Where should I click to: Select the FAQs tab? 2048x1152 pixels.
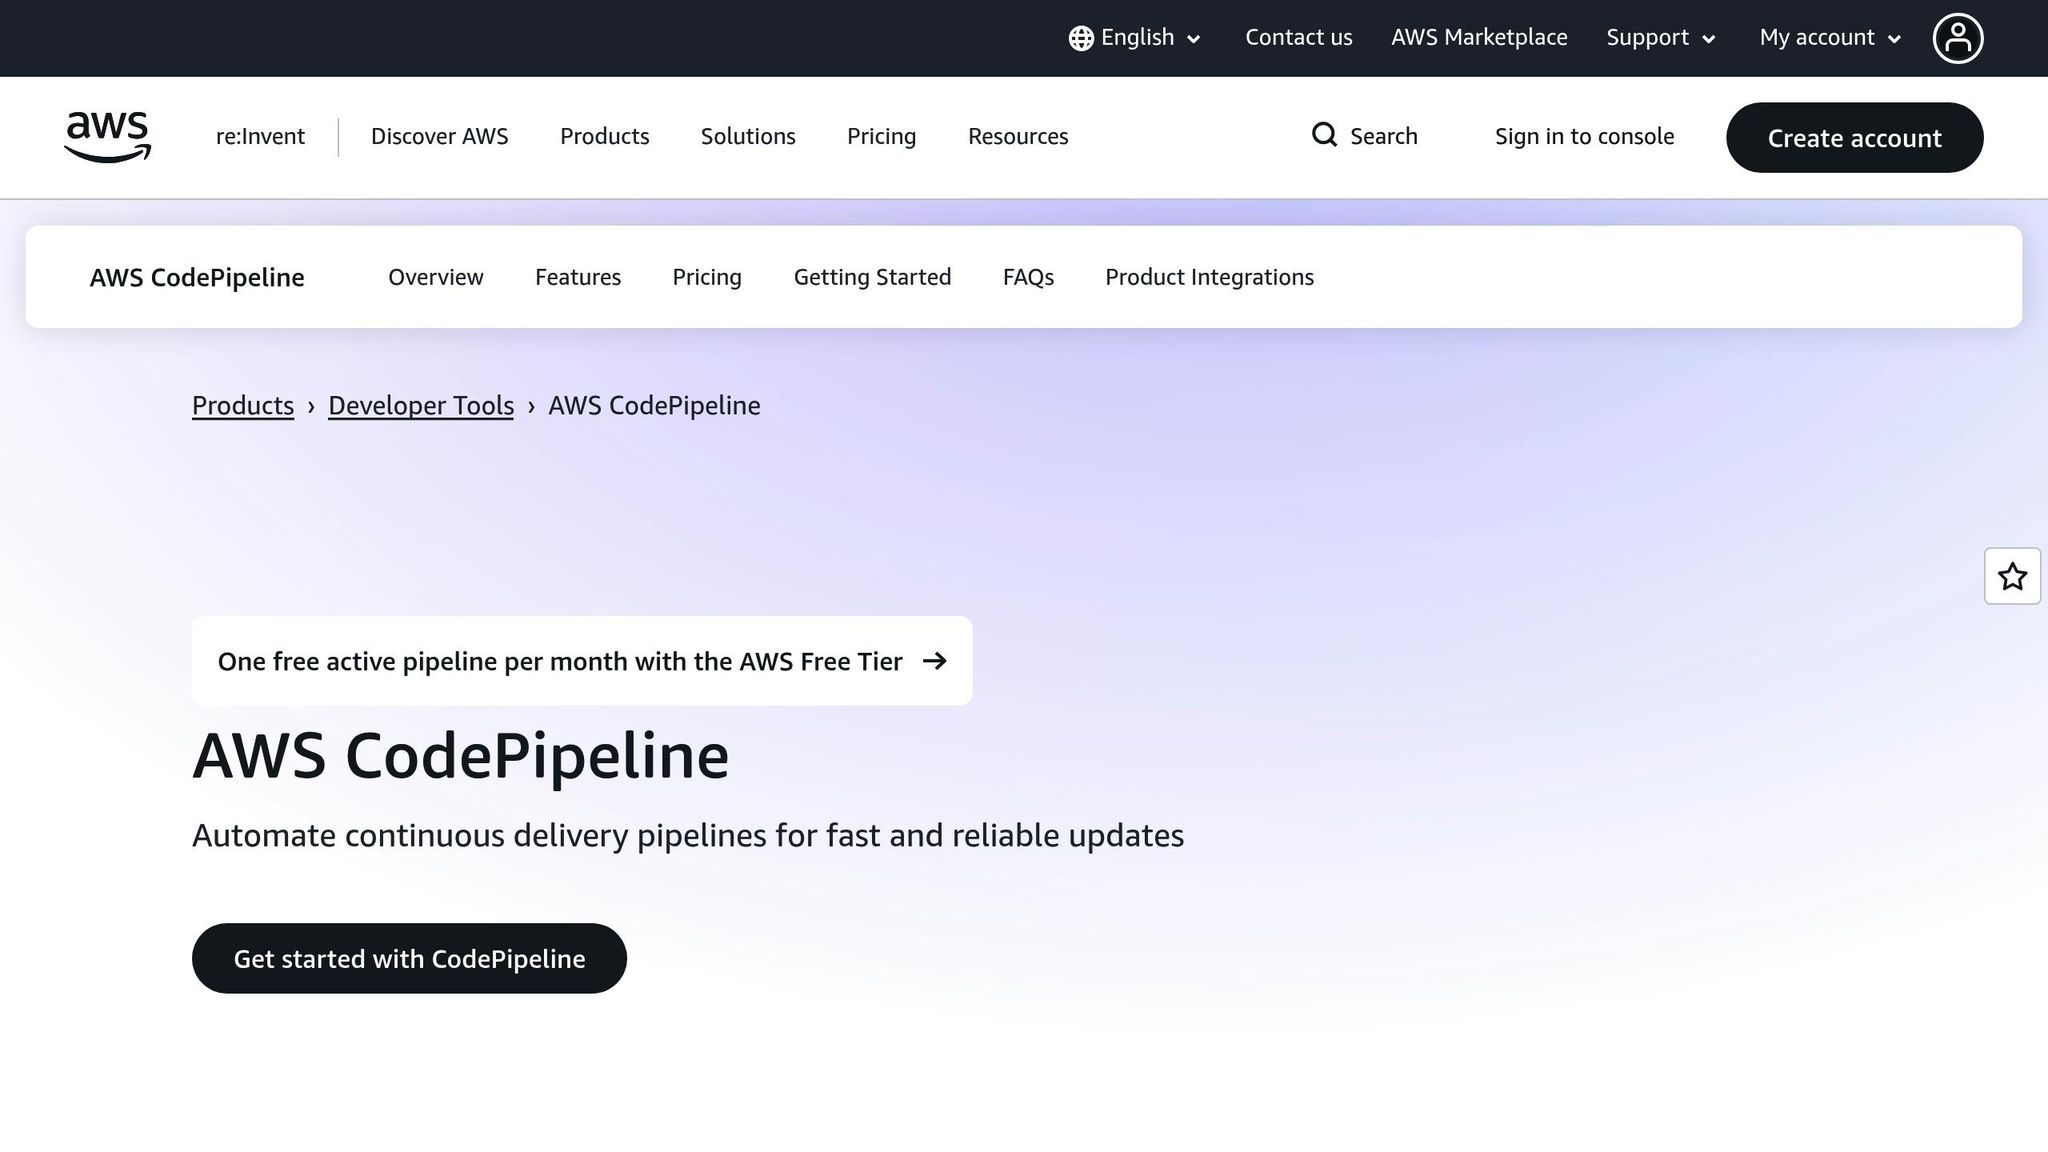click(x=1028, y=277)
